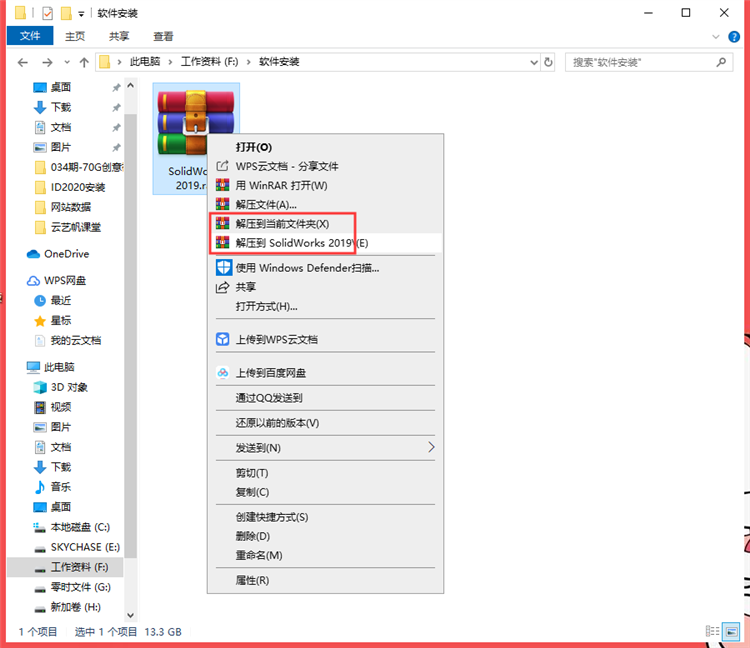Go up one folder level arrow
750x648 pixels.
[84, 62]
